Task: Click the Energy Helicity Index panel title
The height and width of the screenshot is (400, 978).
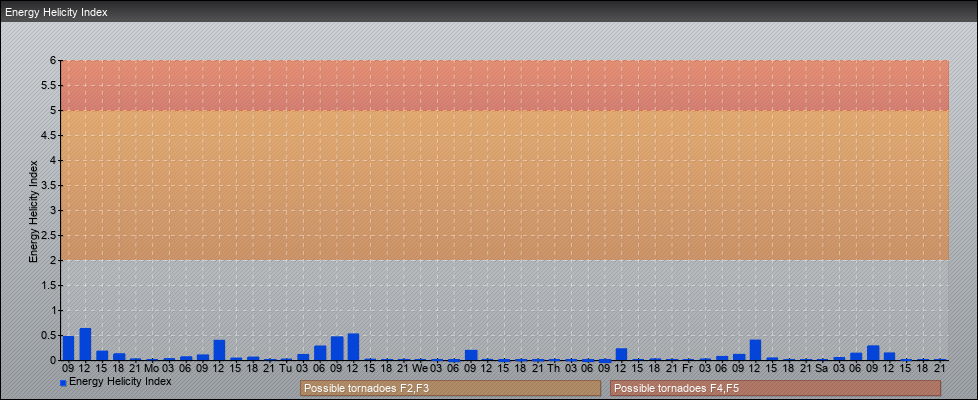Action: 56,12
